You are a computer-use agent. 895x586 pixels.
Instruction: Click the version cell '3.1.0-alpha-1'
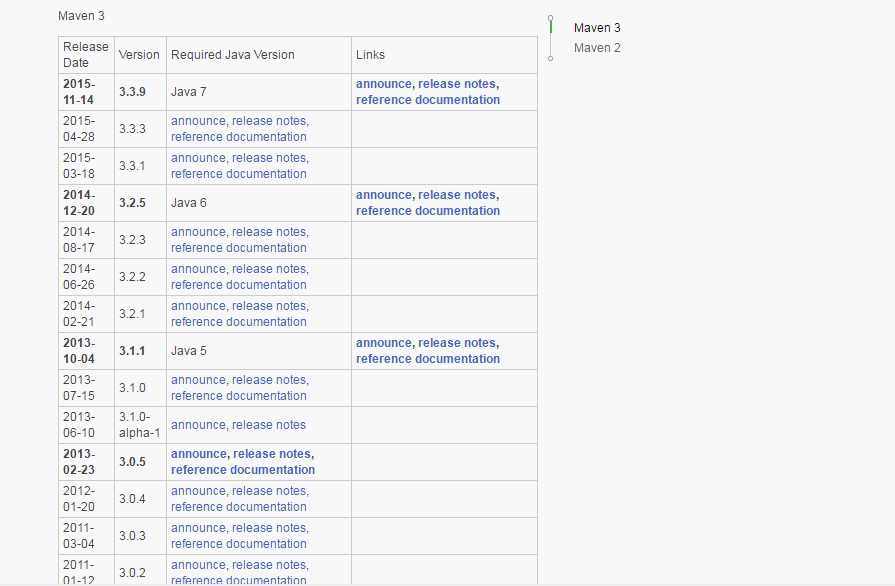coord(139,425)
